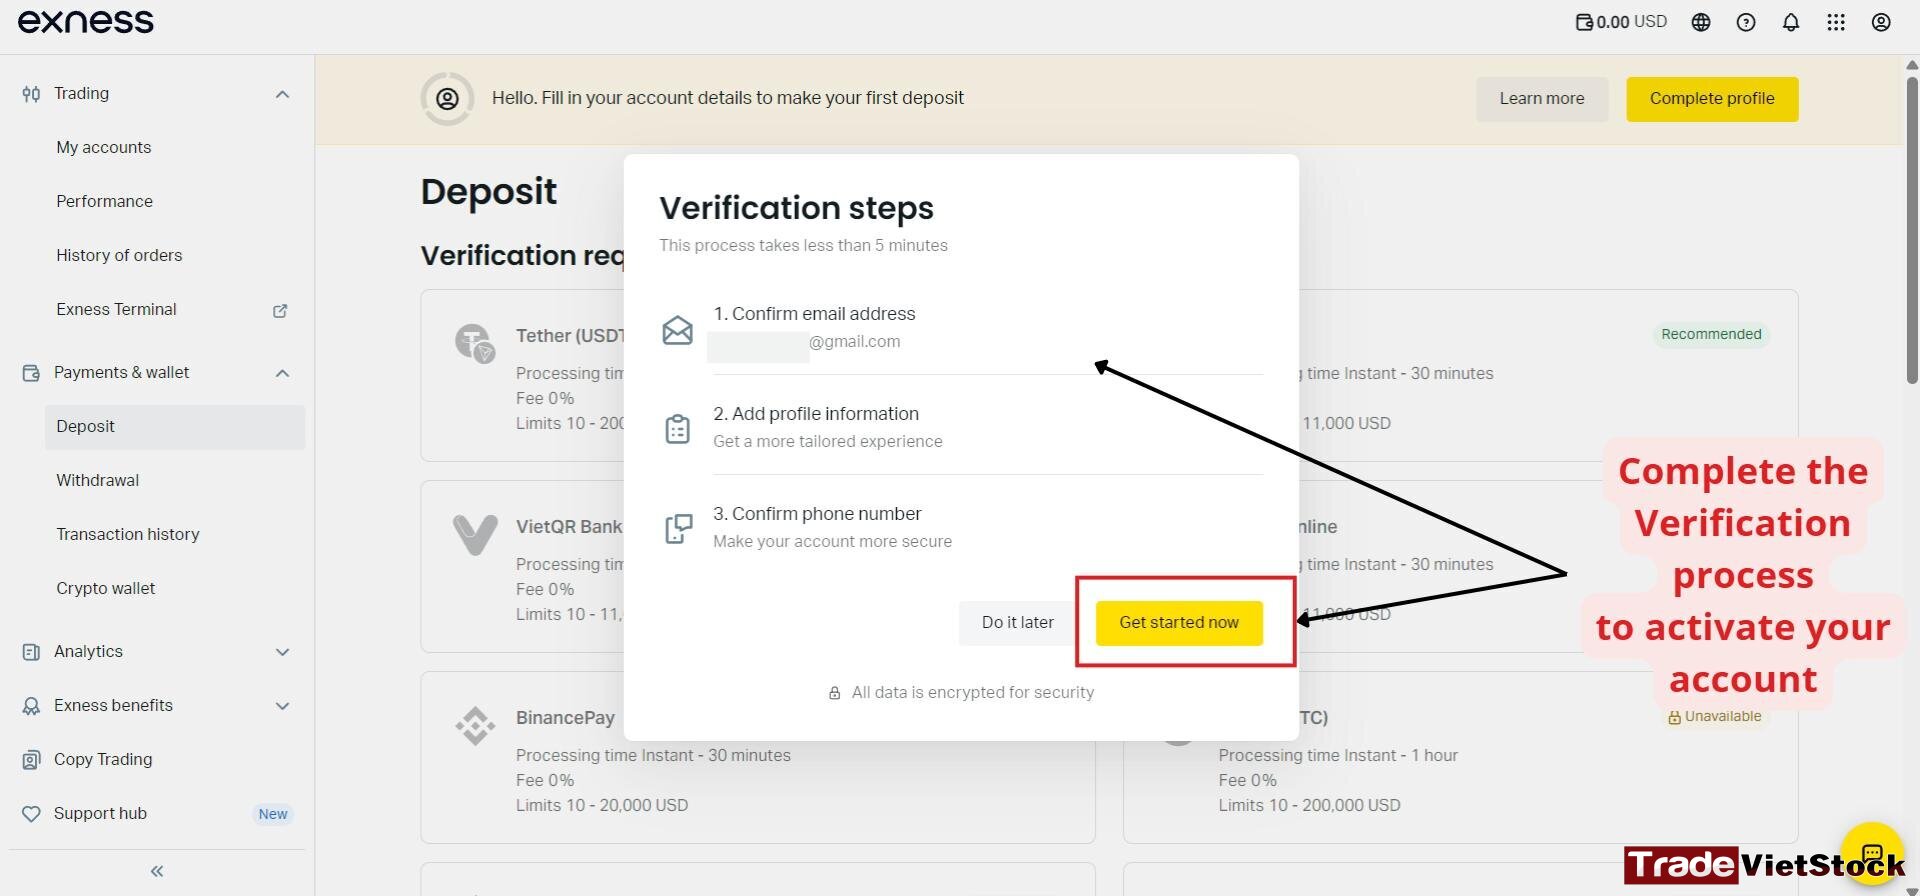The width and height of the screenshot is (1920, 896).
Task: Click the Analytics icon in sidebar
Action: tap(31, 652)
